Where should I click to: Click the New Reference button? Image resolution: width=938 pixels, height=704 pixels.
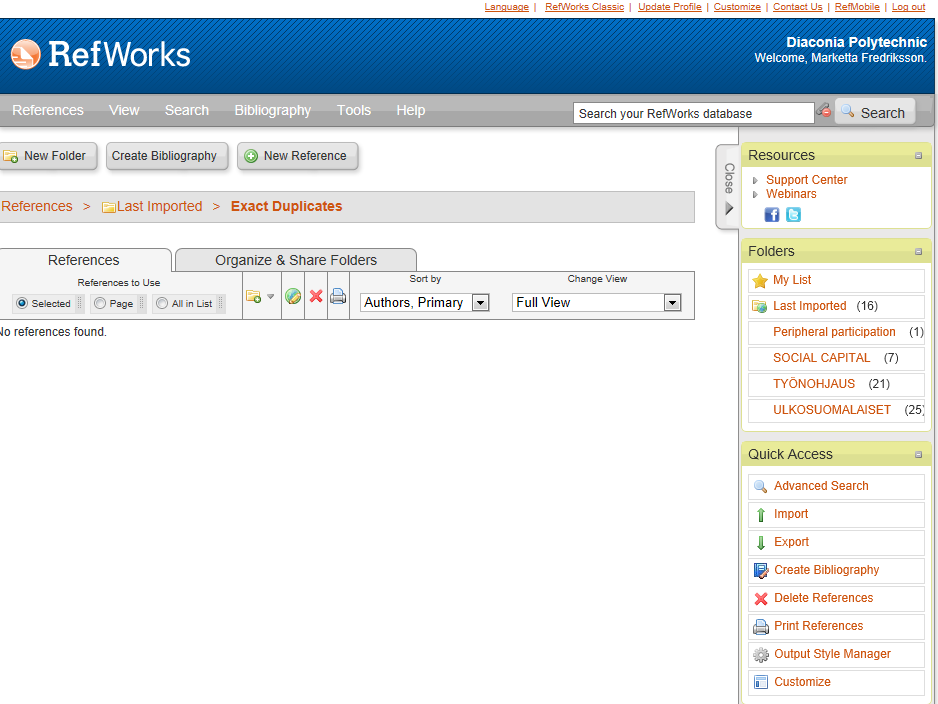tap(297, 156)
